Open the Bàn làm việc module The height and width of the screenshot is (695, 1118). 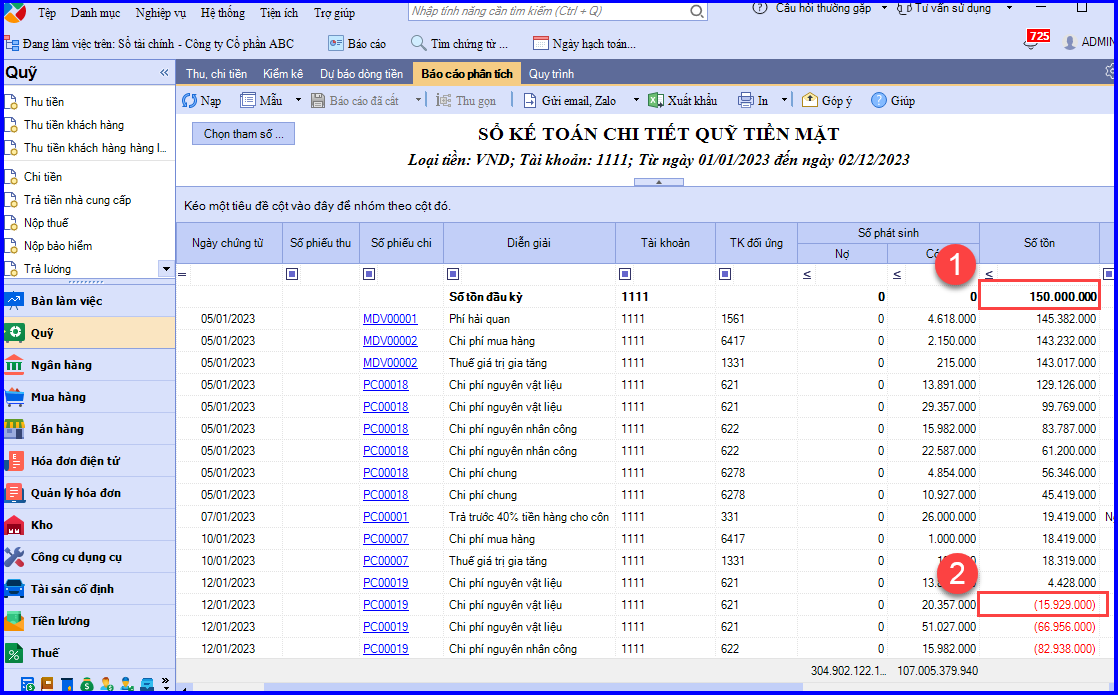point(89,301)
